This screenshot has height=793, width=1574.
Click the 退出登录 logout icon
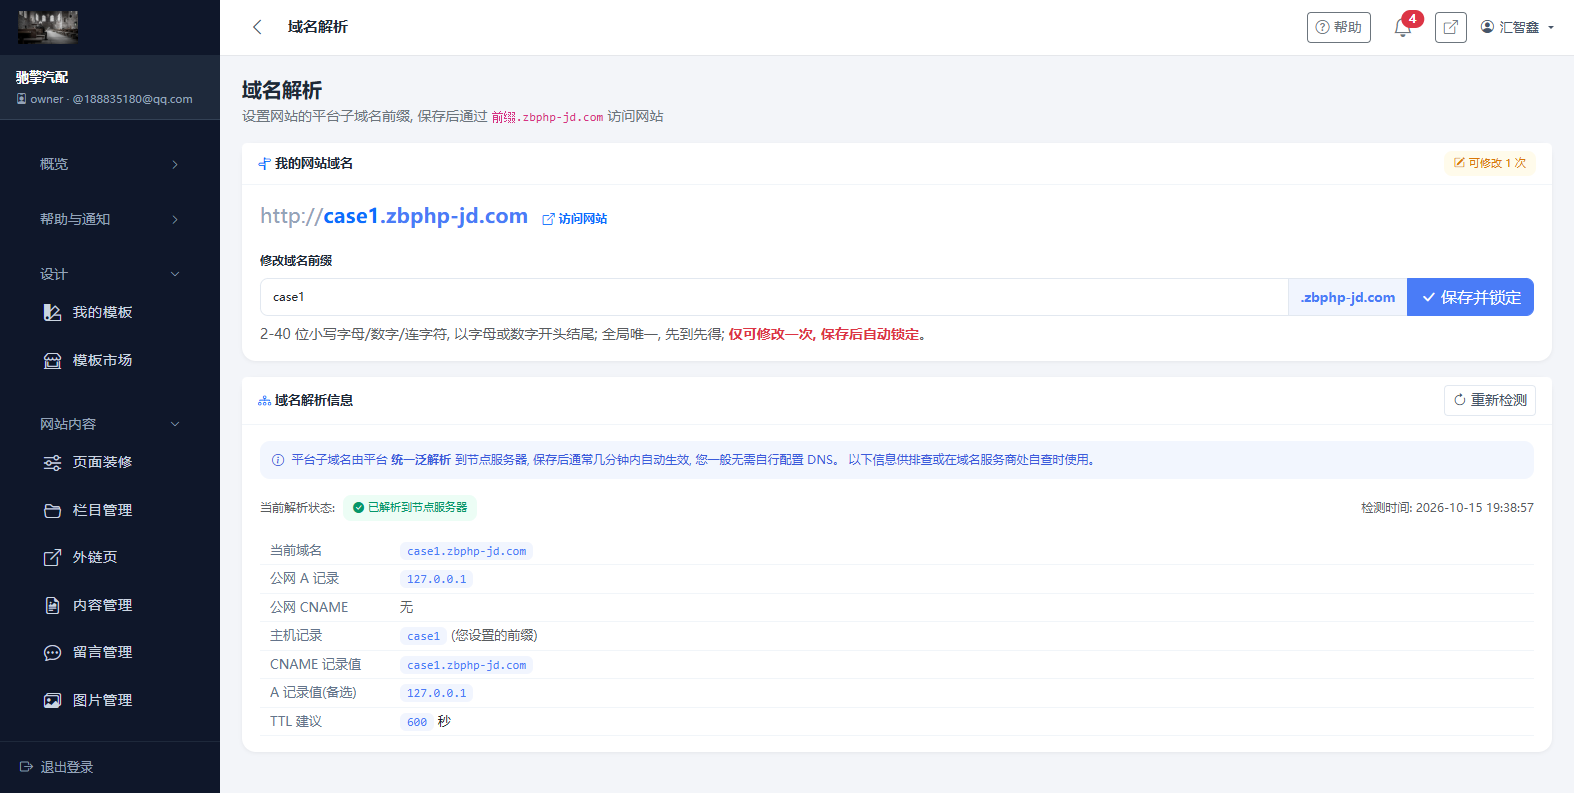pos(27,767)
